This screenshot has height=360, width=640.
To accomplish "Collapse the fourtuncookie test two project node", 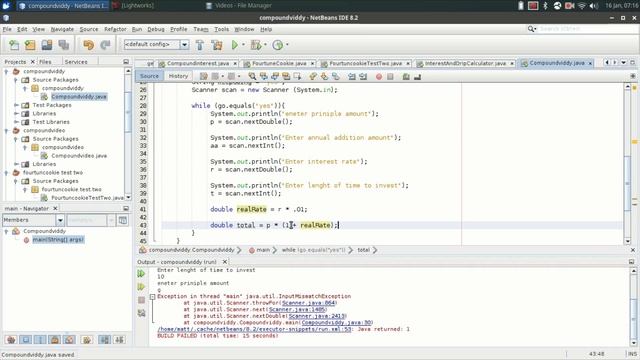I will click(x=7, y=173).
